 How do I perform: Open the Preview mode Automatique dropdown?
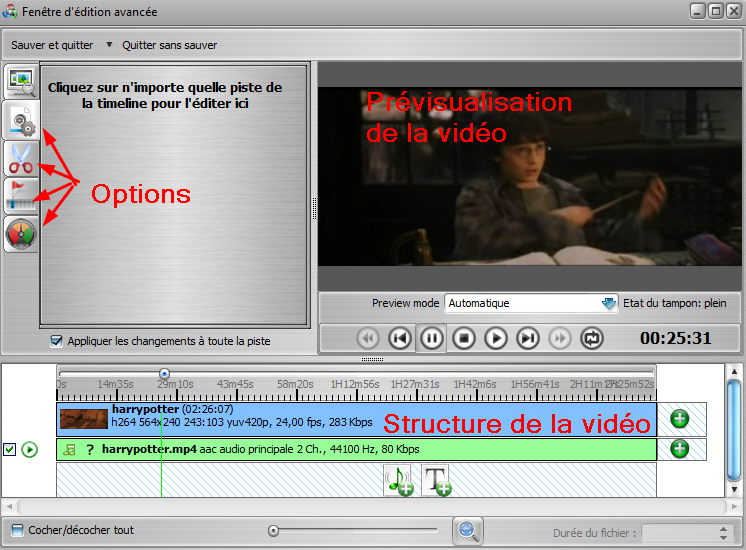coord(531,303)
